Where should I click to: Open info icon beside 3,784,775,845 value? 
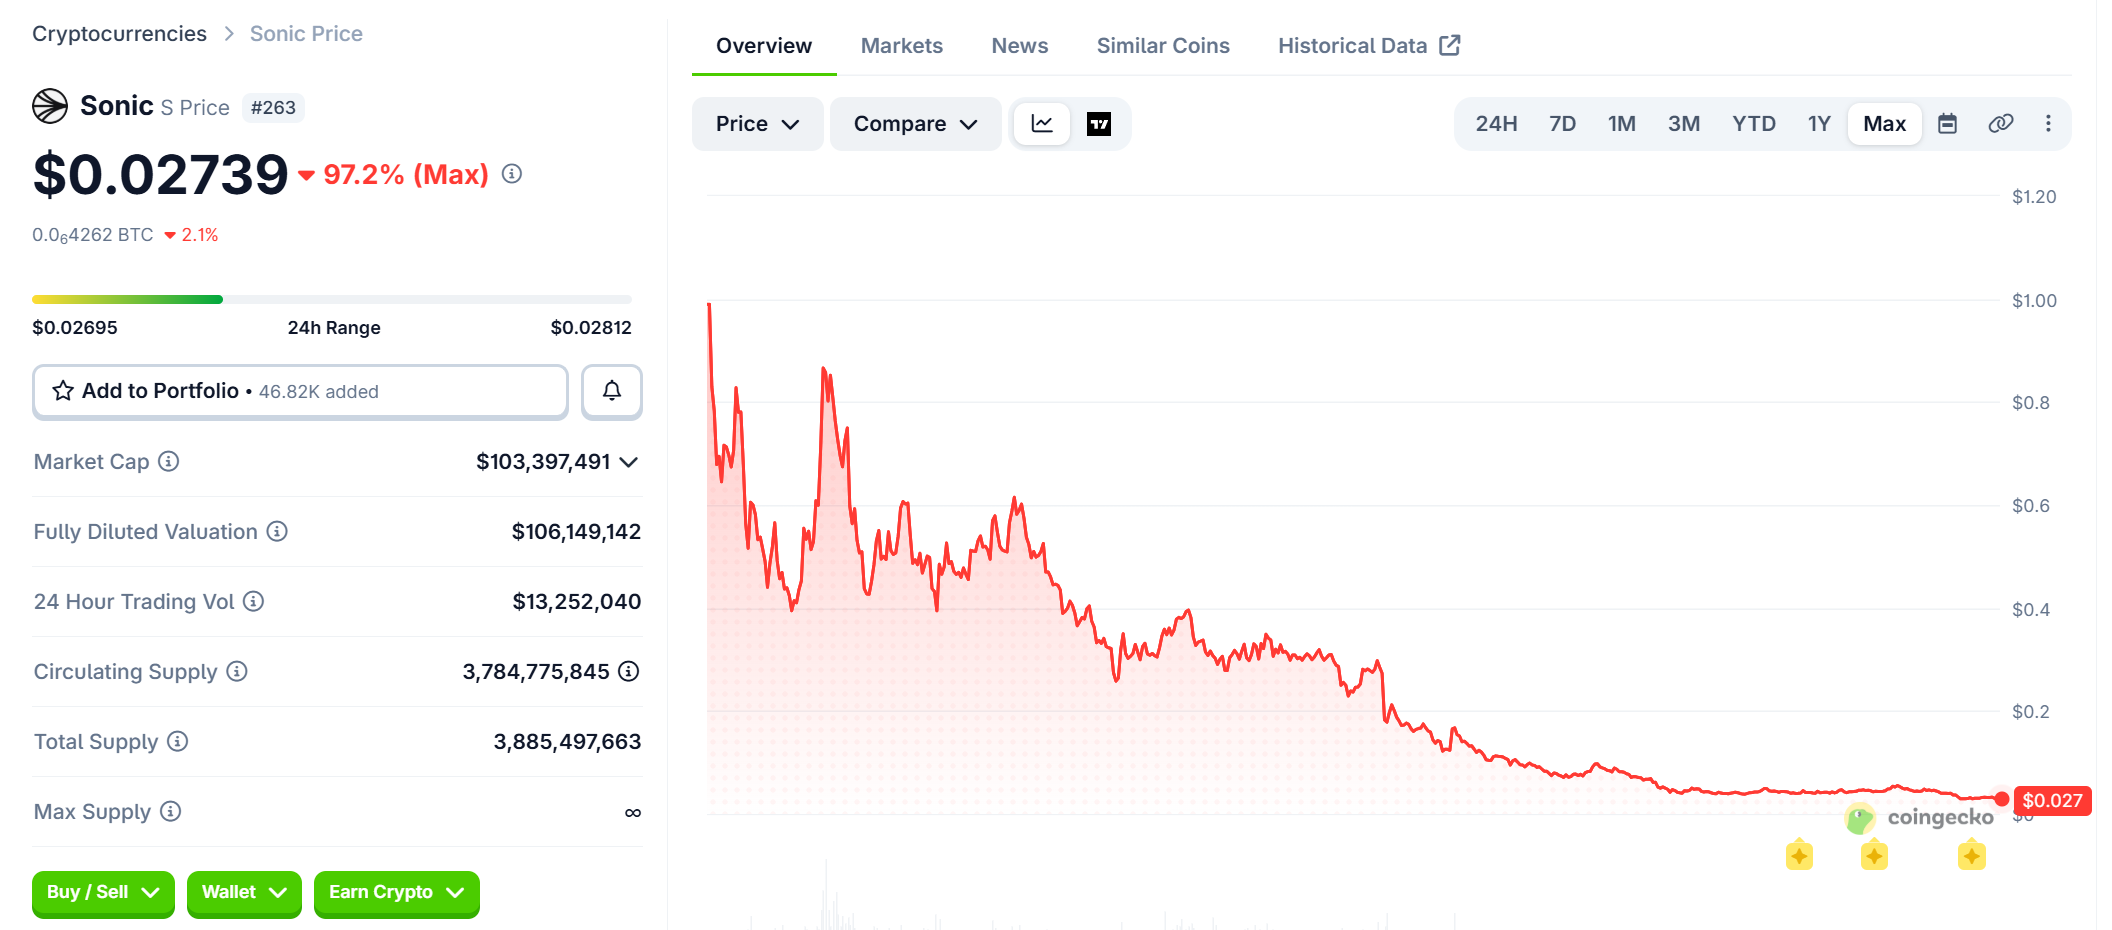629,671
